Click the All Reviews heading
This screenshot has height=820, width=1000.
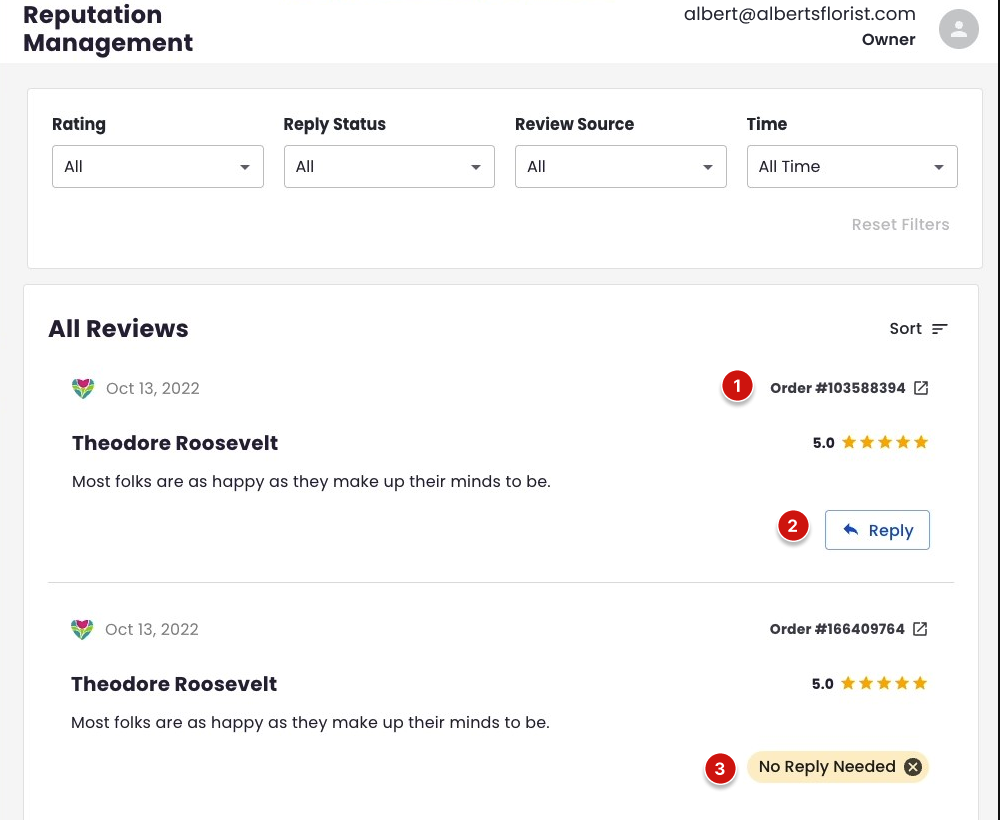pyautogui.click(x=119, y=329)
